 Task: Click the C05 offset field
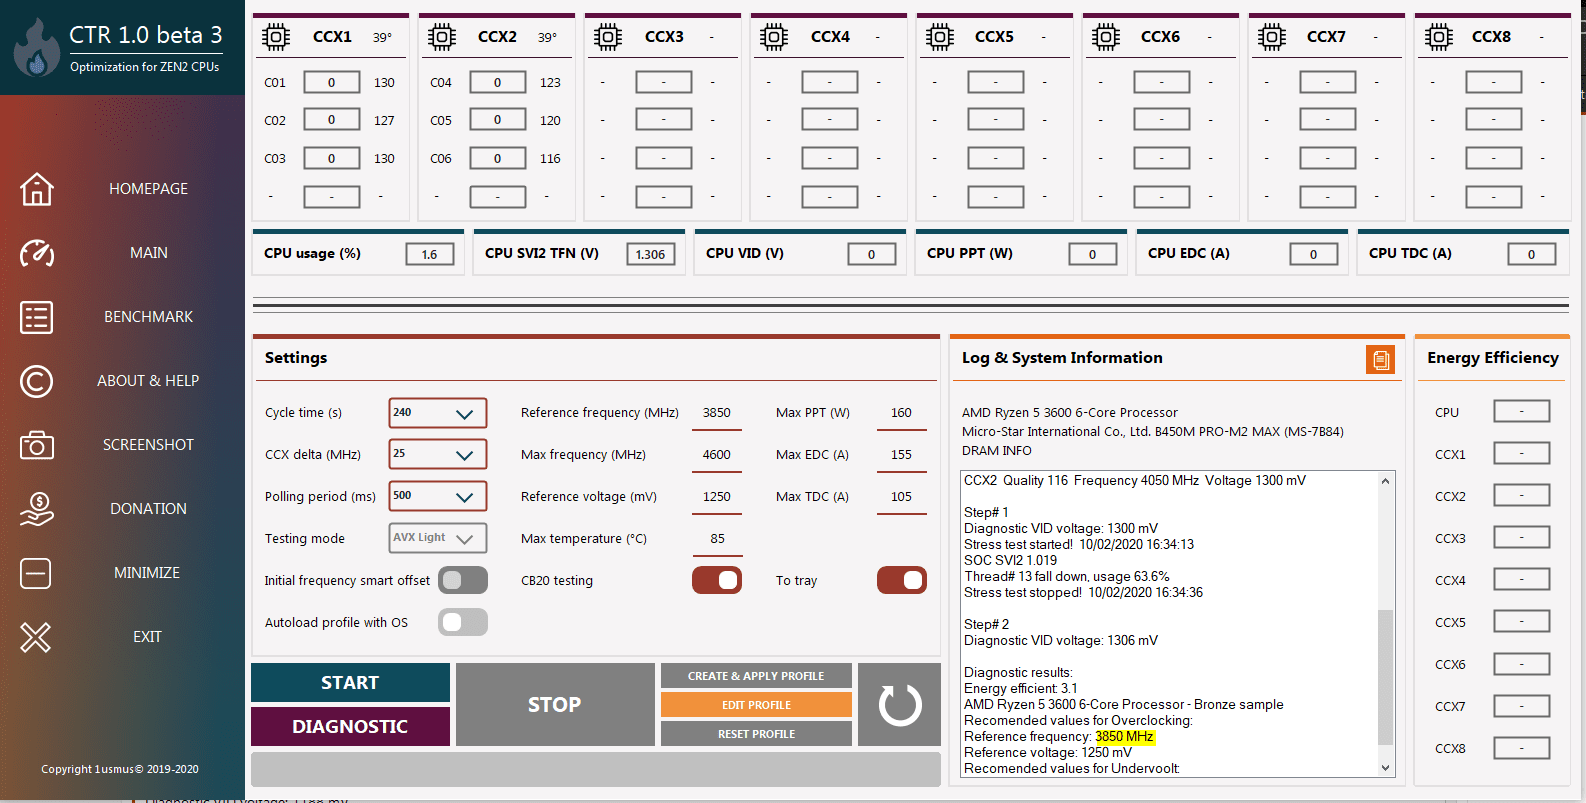tap(498, 120)
